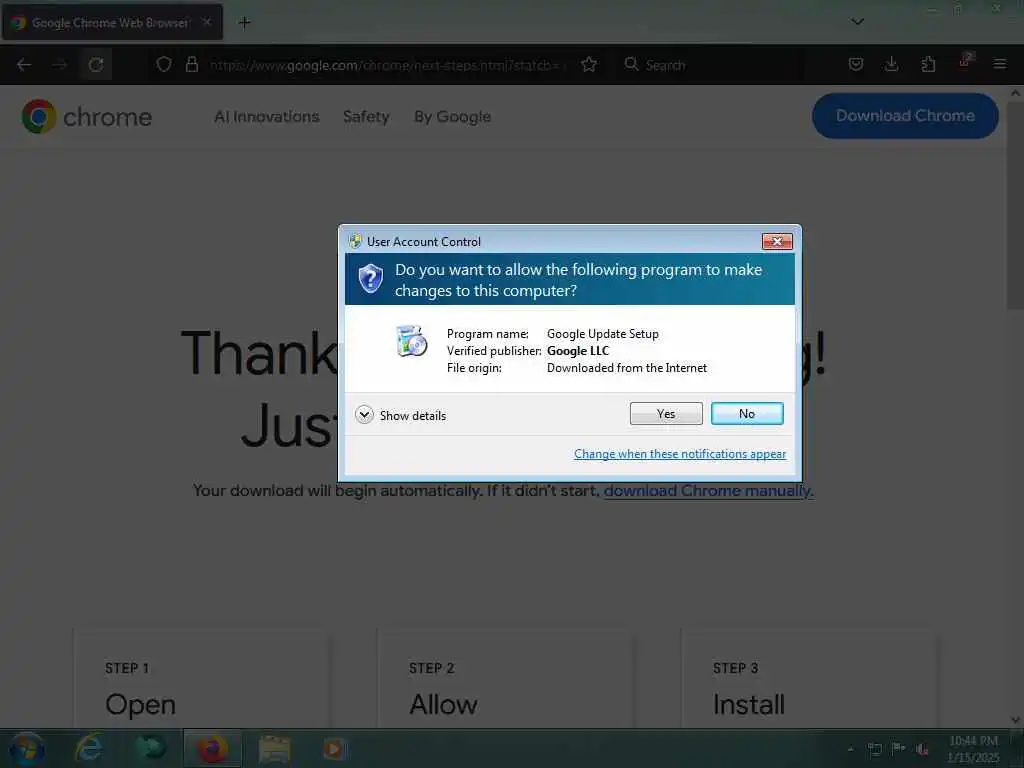Click the volume speaker tray icon

922,749
